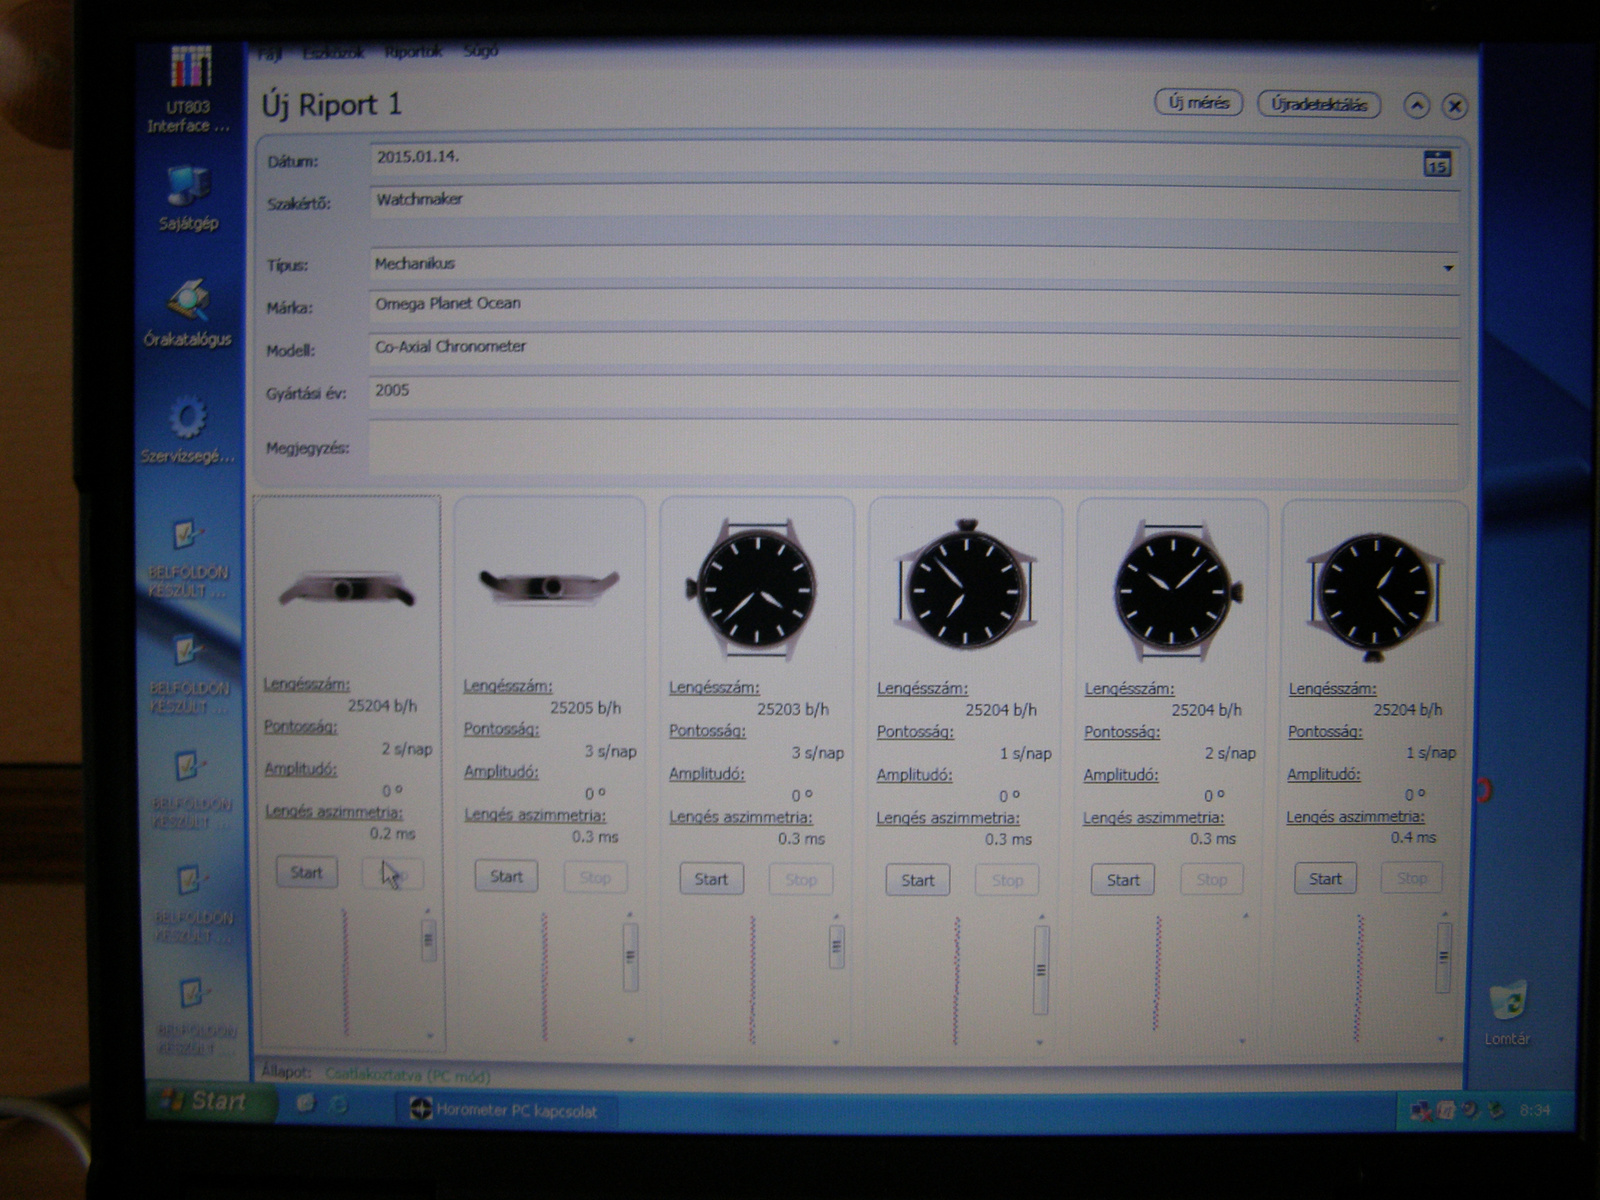Click the Új mérés button

1199,102
